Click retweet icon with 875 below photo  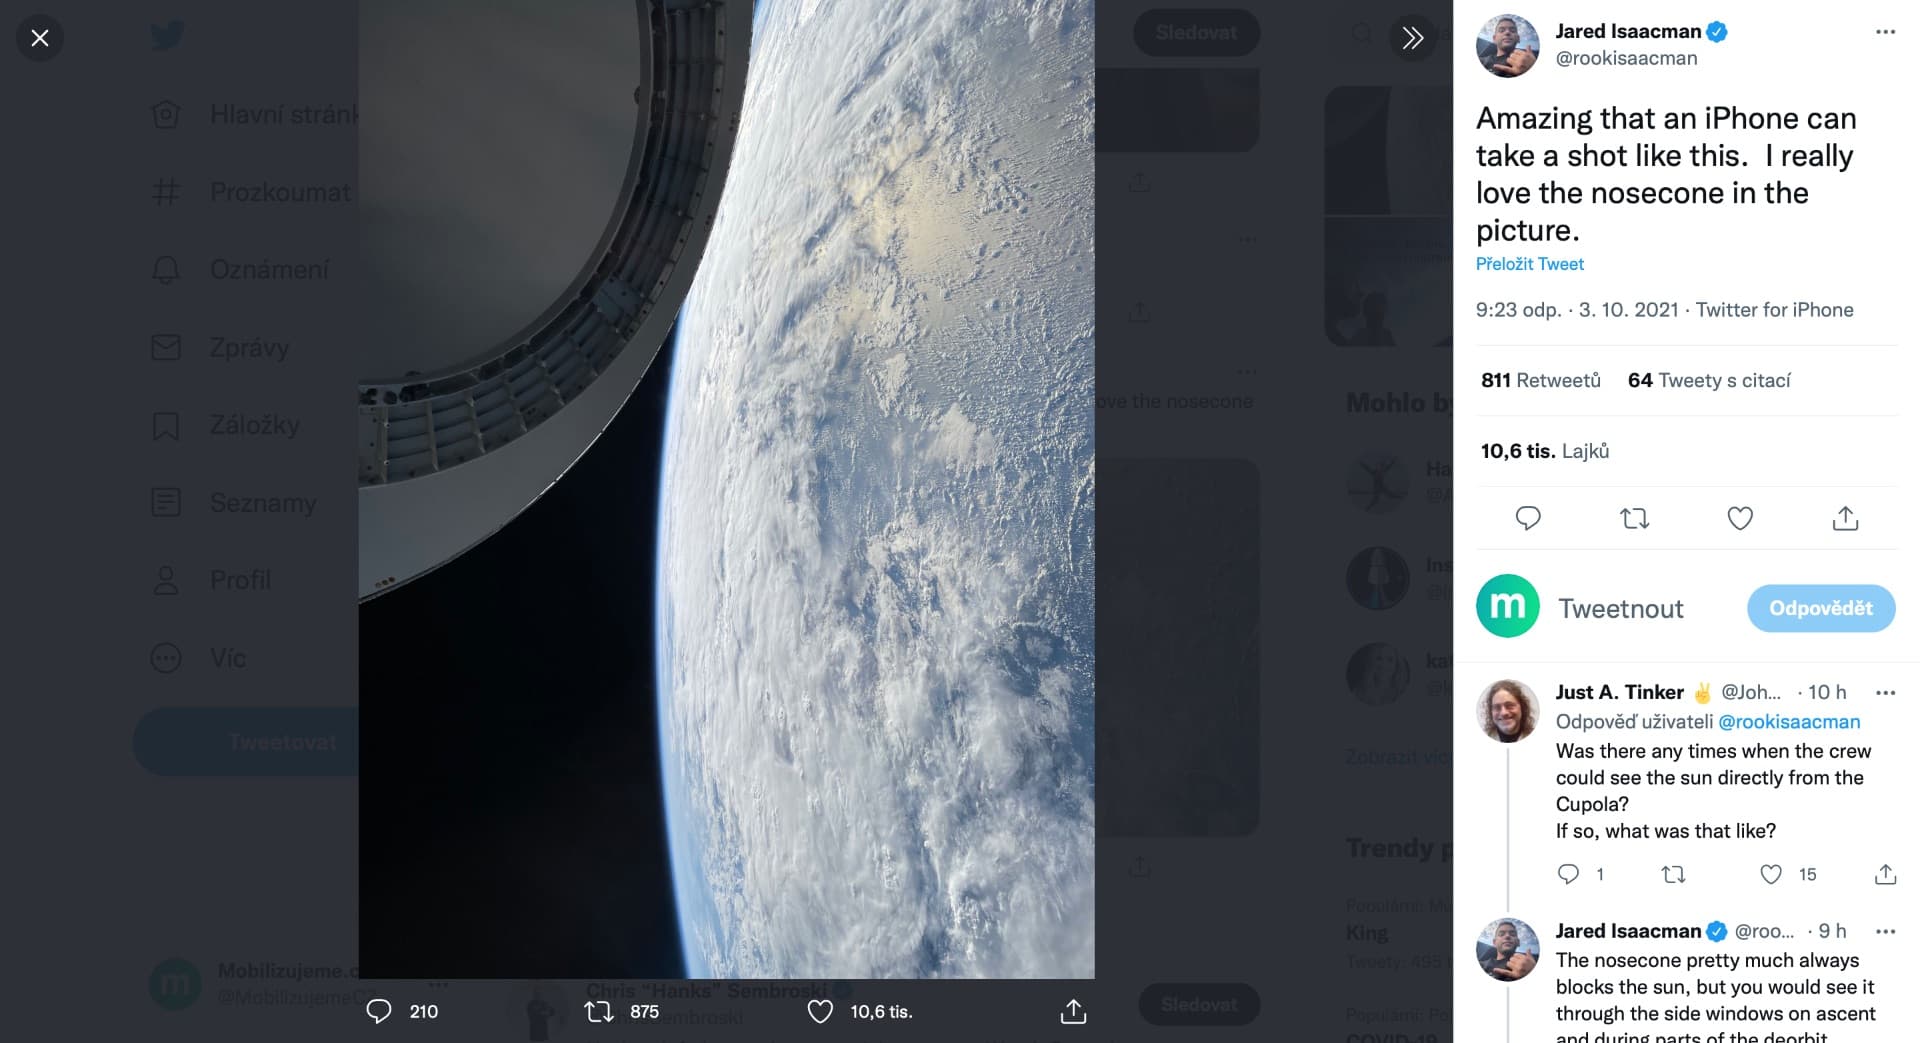point(599,1011)
